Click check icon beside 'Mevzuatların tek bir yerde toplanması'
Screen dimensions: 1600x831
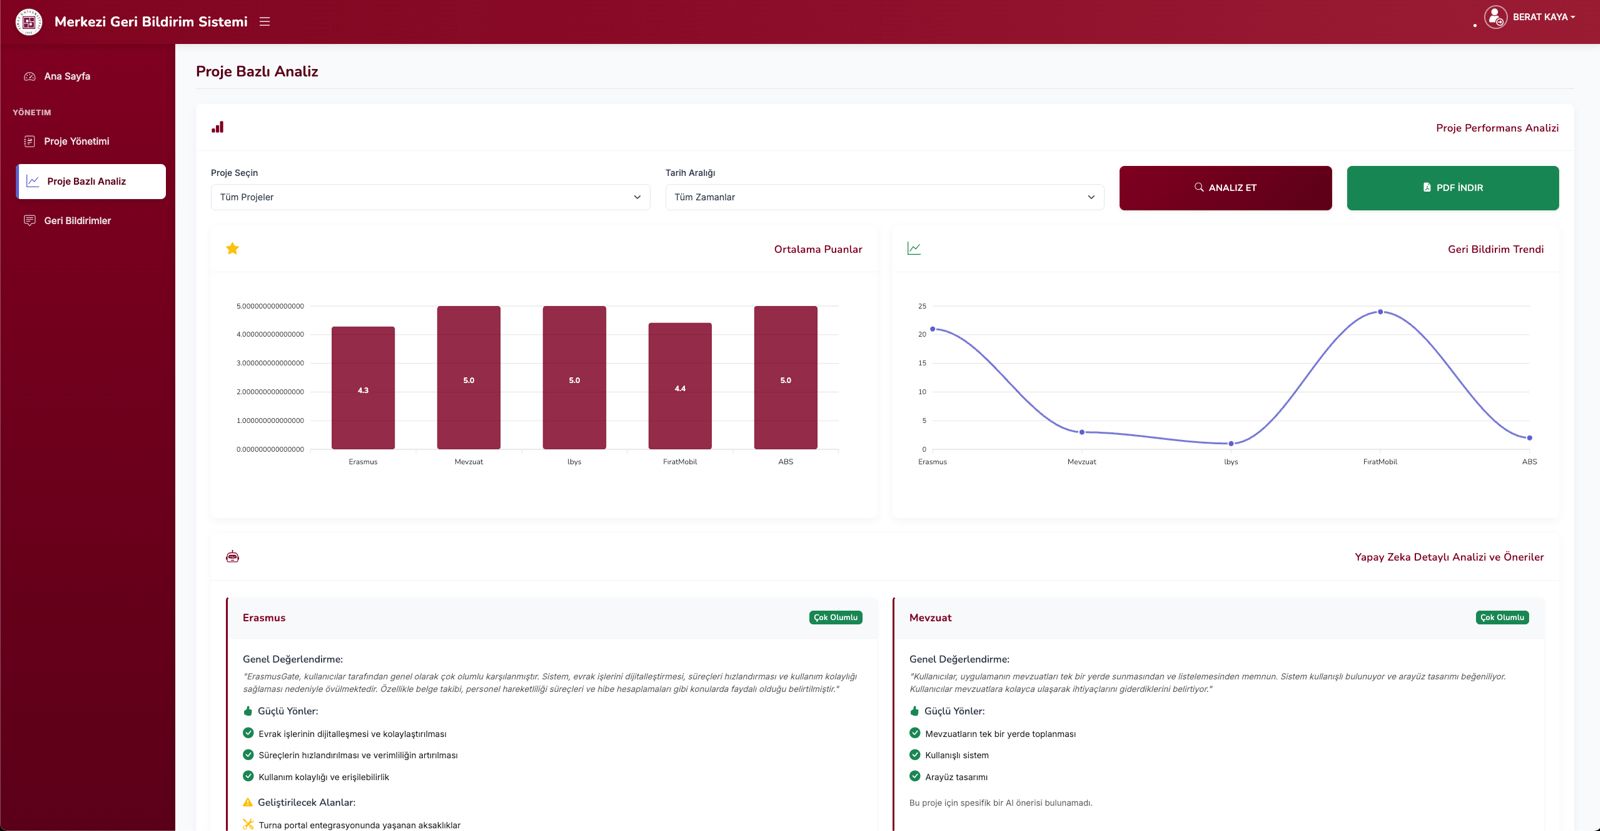tap(914, 733)
